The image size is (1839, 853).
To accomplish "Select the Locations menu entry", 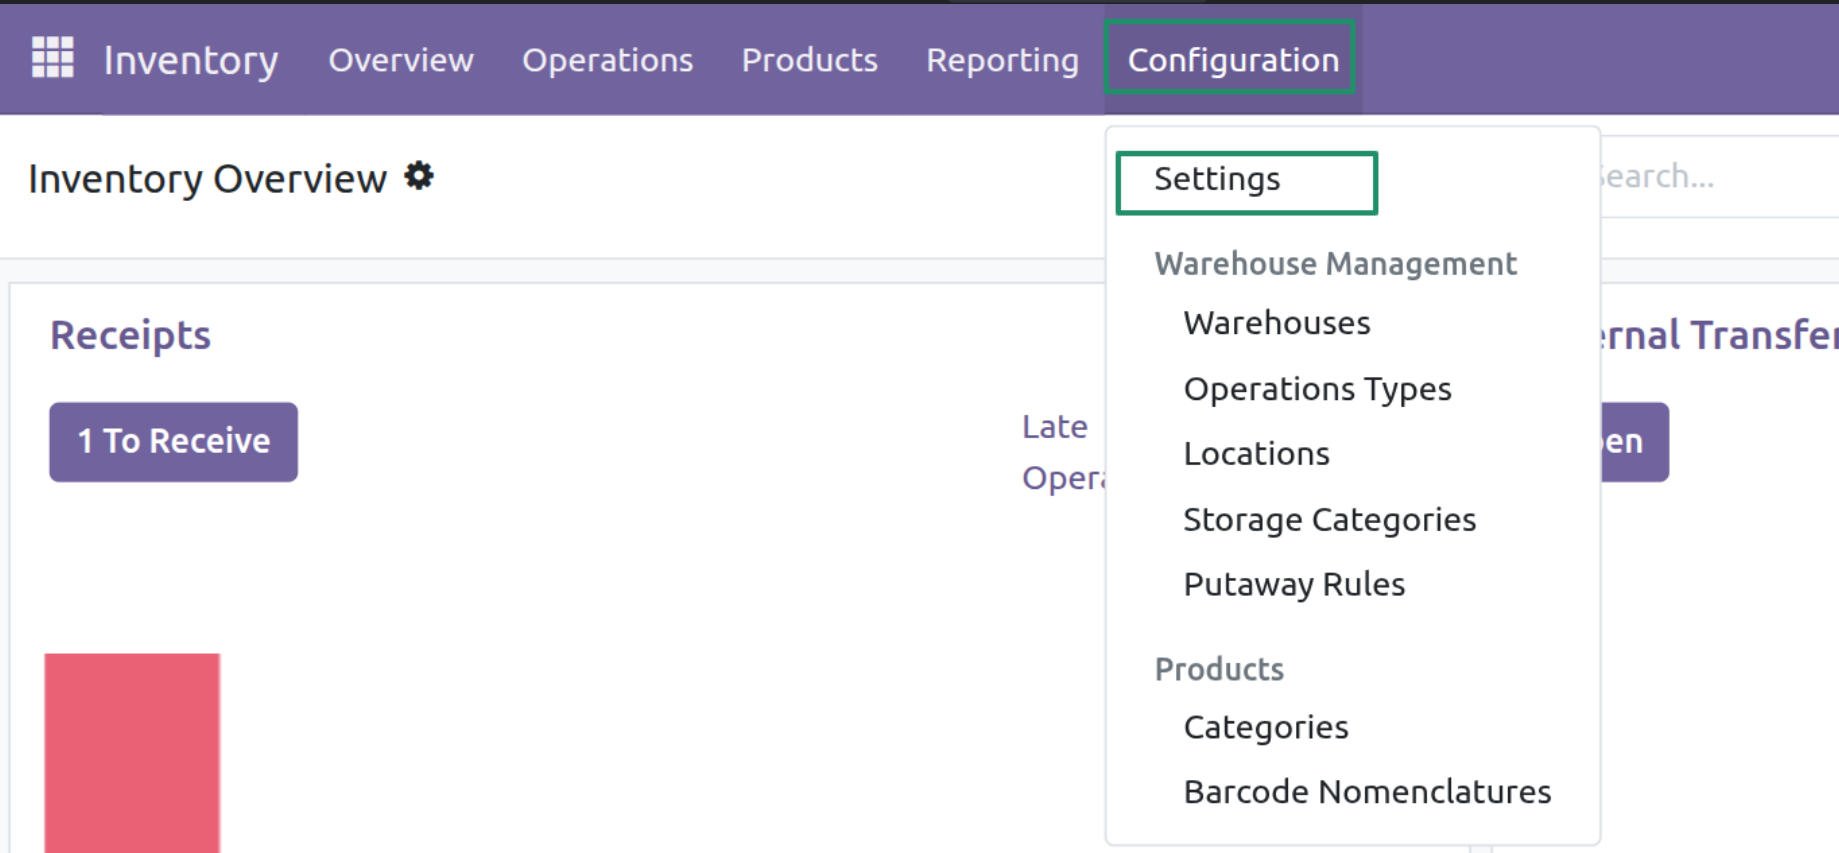I will 1256,454.
